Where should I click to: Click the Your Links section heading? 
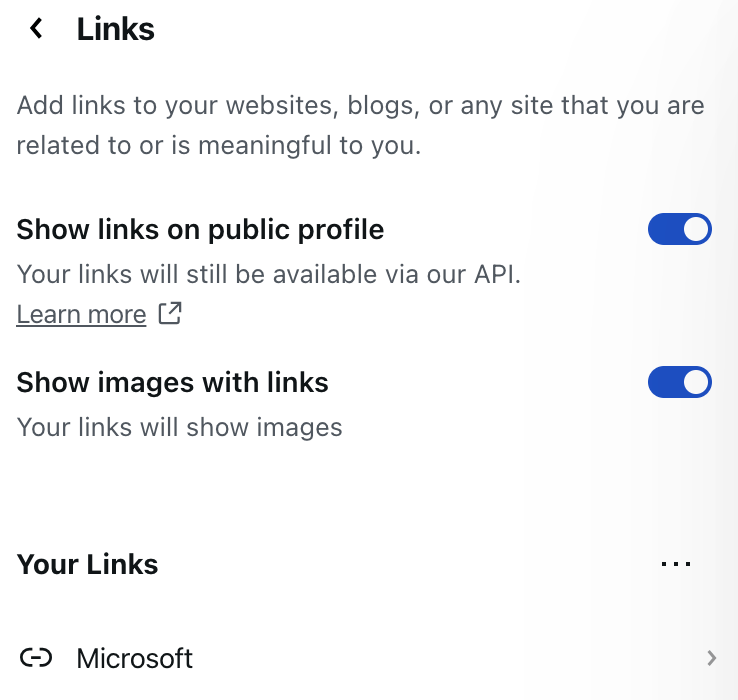click(x=88, y=564)
